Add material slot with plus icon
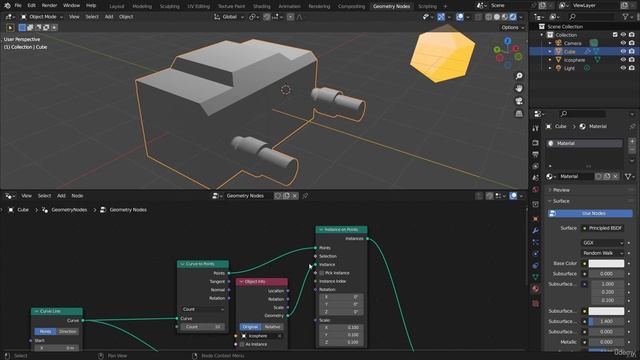This screenshot has height=360, width=640. pyautogui.click(x=632, y=142)
